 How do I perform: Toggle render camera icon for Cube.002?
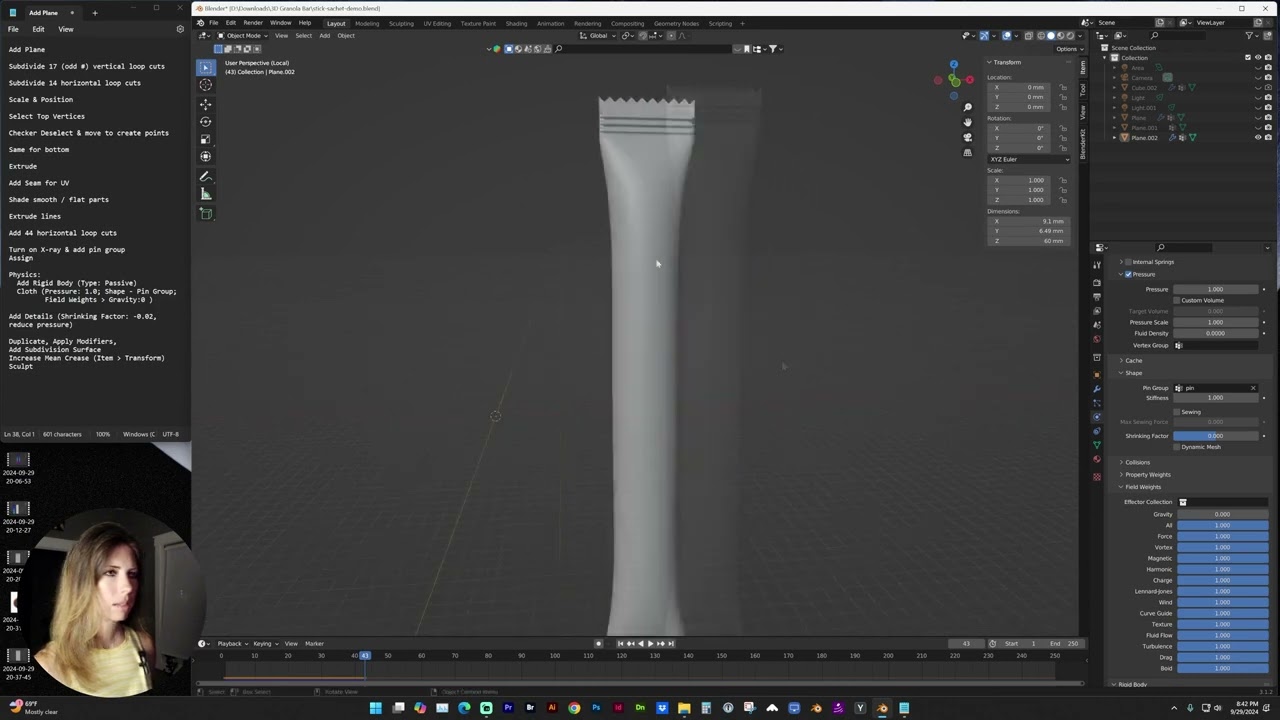tap(1268, 88)
